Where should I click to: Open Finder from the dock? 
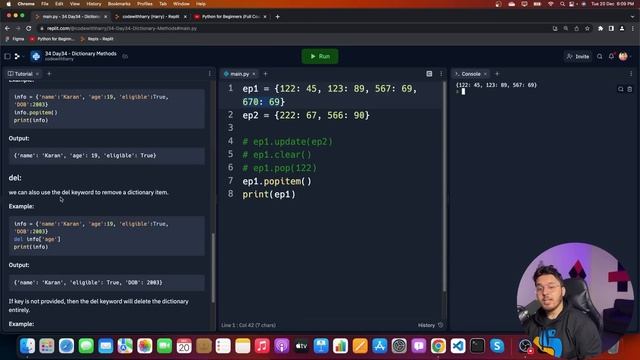[27, 346]
